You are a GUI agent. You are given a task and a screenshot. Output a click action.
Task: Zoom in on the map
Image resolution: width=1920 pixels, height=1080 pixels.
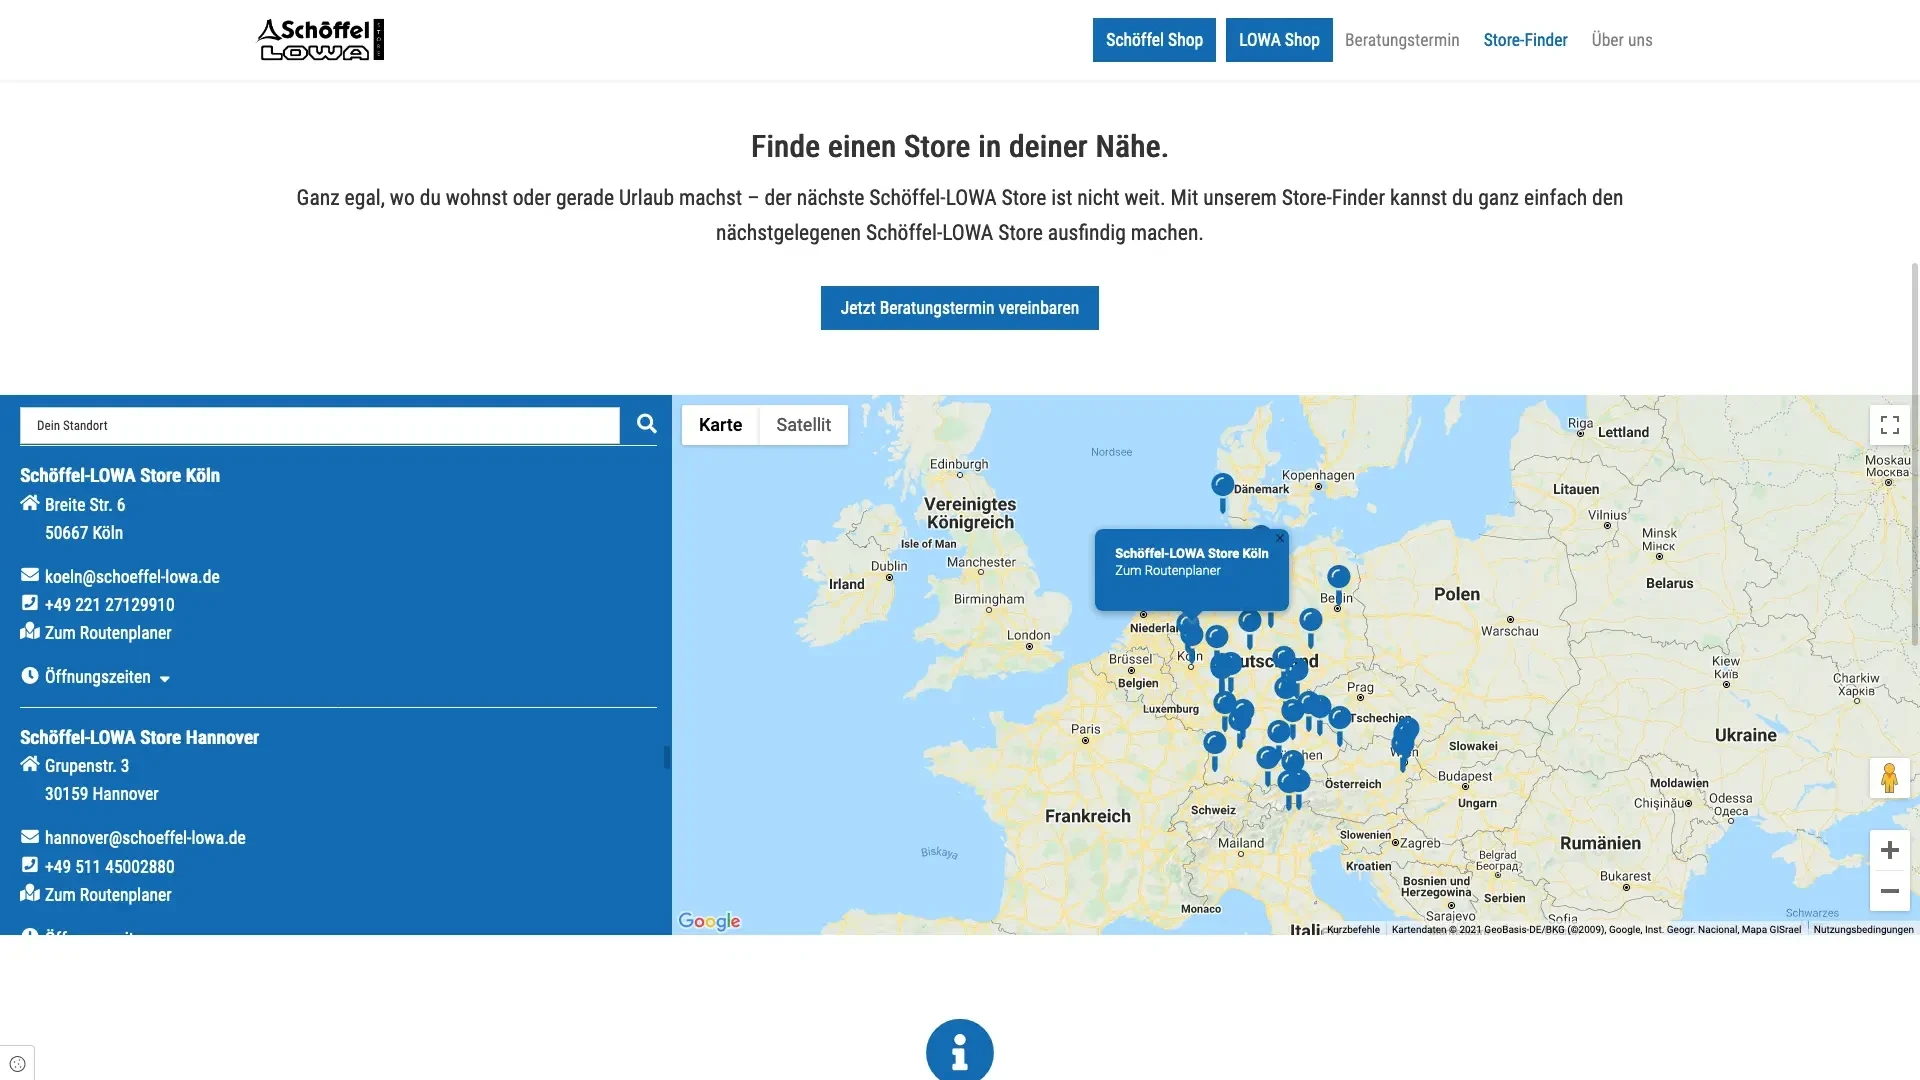pyautogui.click(x=1889, y=850)
